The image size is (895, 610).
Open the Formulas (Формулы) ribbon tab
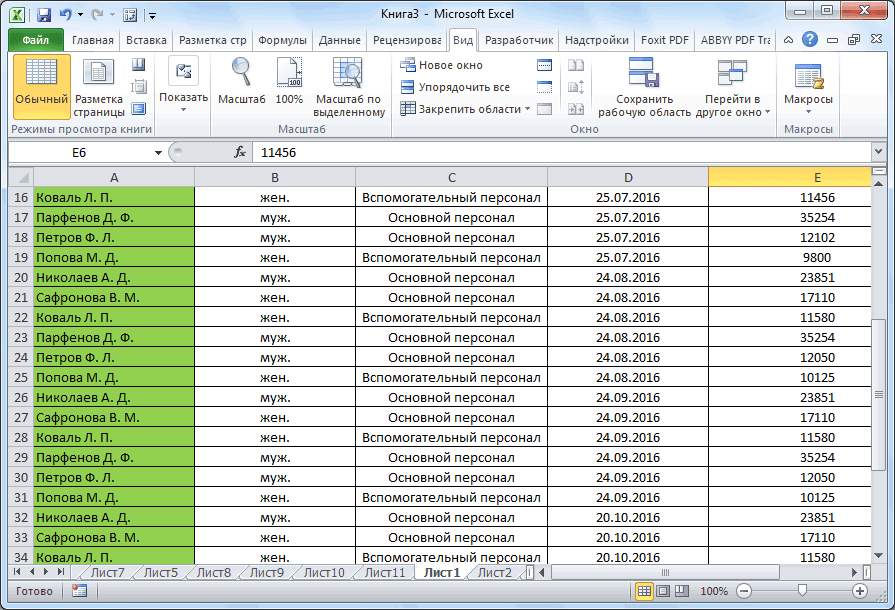[x=282, y=40]
